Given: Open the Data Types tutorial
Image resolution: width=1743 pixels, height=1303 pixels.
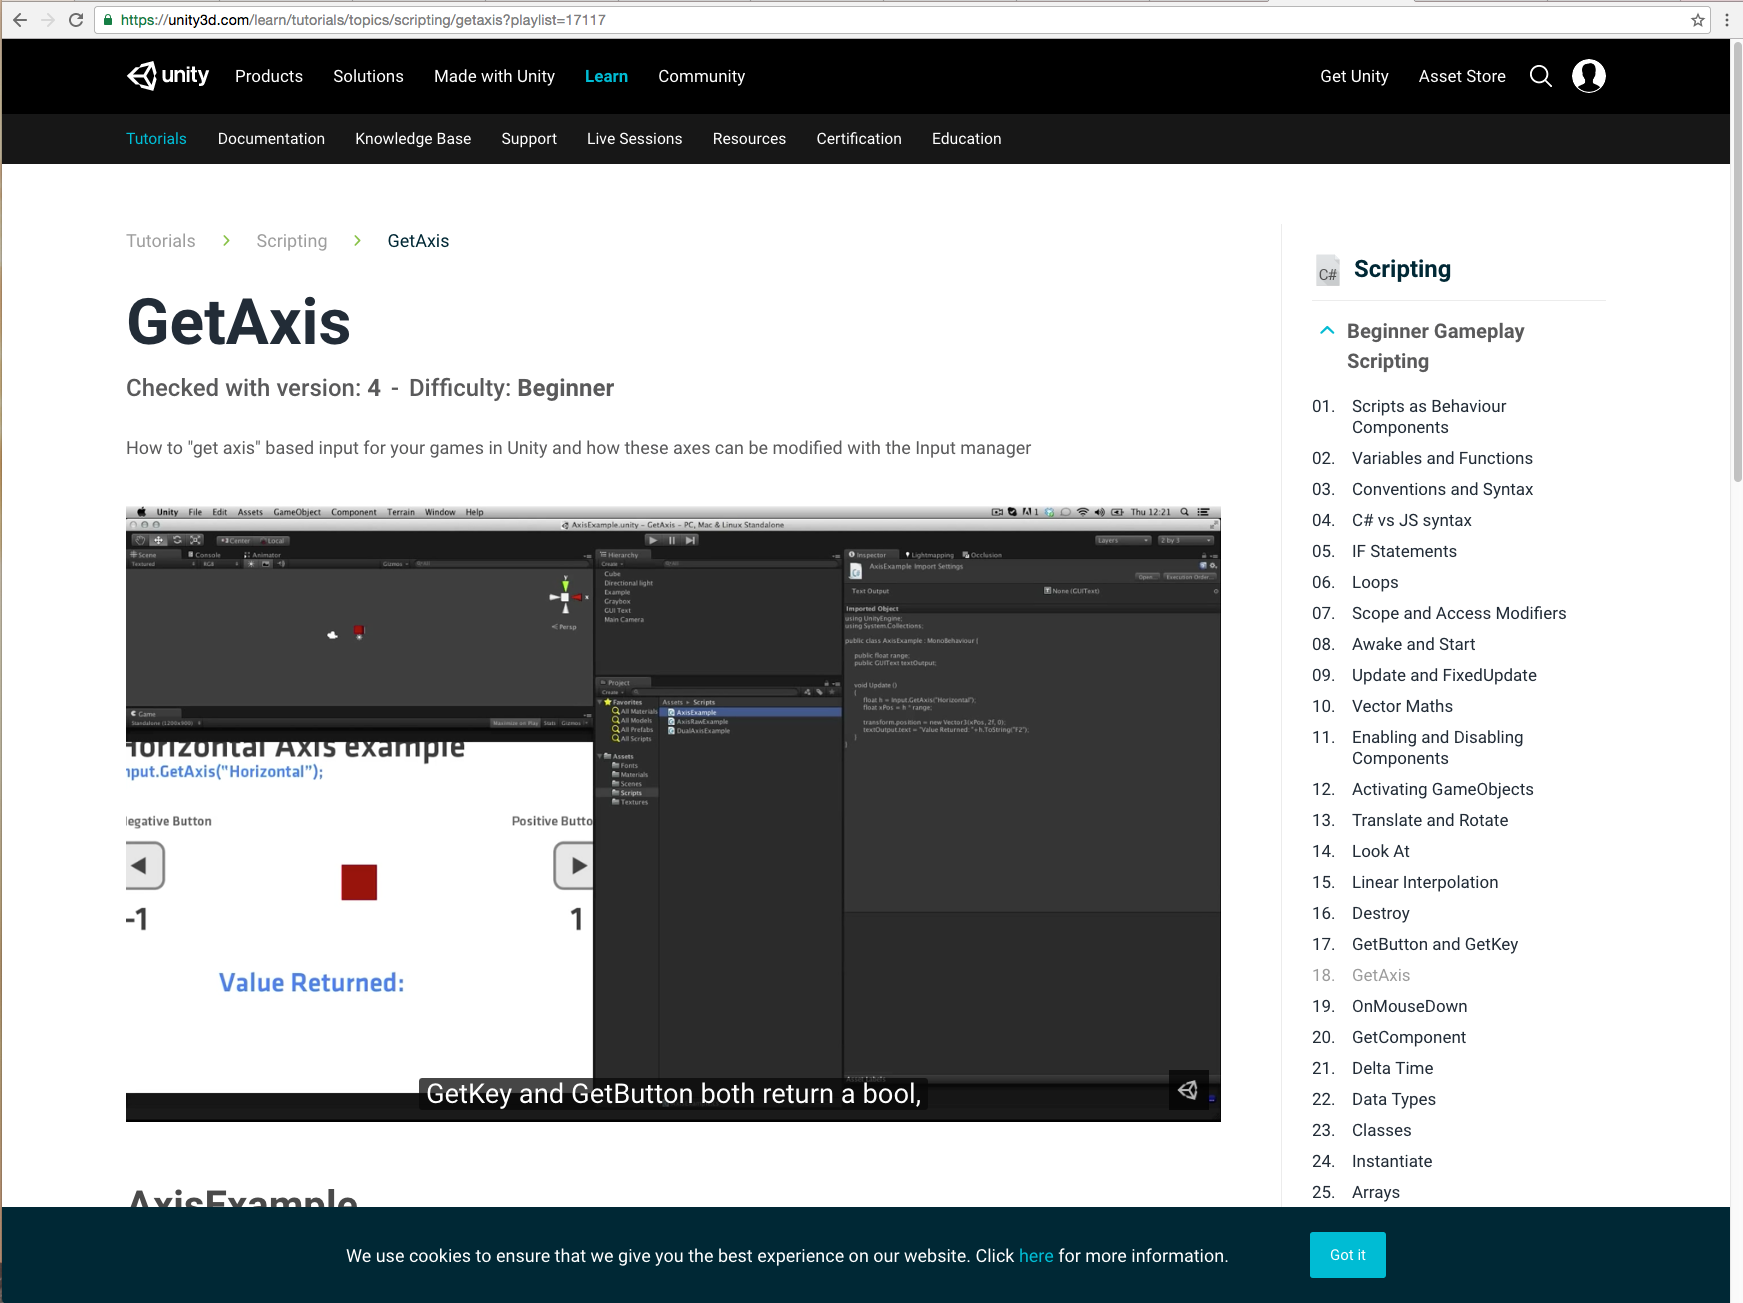Looking at the screenshot, I should (x=1393, y=1099).
